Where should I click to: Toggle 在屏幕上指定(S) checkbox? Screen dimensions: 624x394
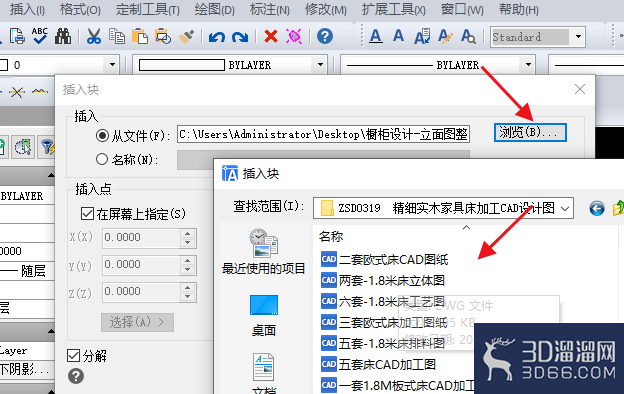88,214
